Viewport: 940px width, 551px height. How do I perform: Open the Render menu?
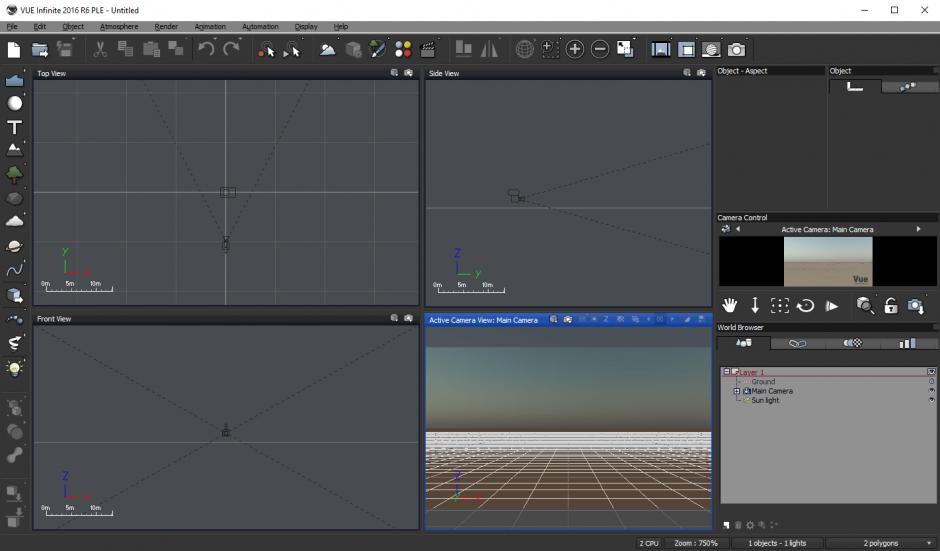click(166, 26)
